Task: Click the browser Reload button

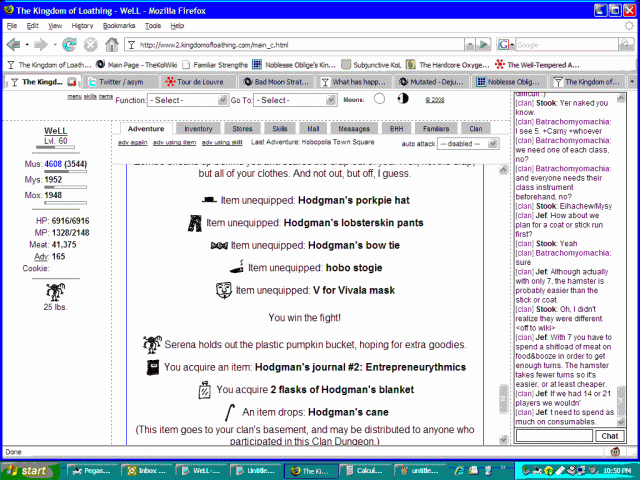Action: point(69,45)
